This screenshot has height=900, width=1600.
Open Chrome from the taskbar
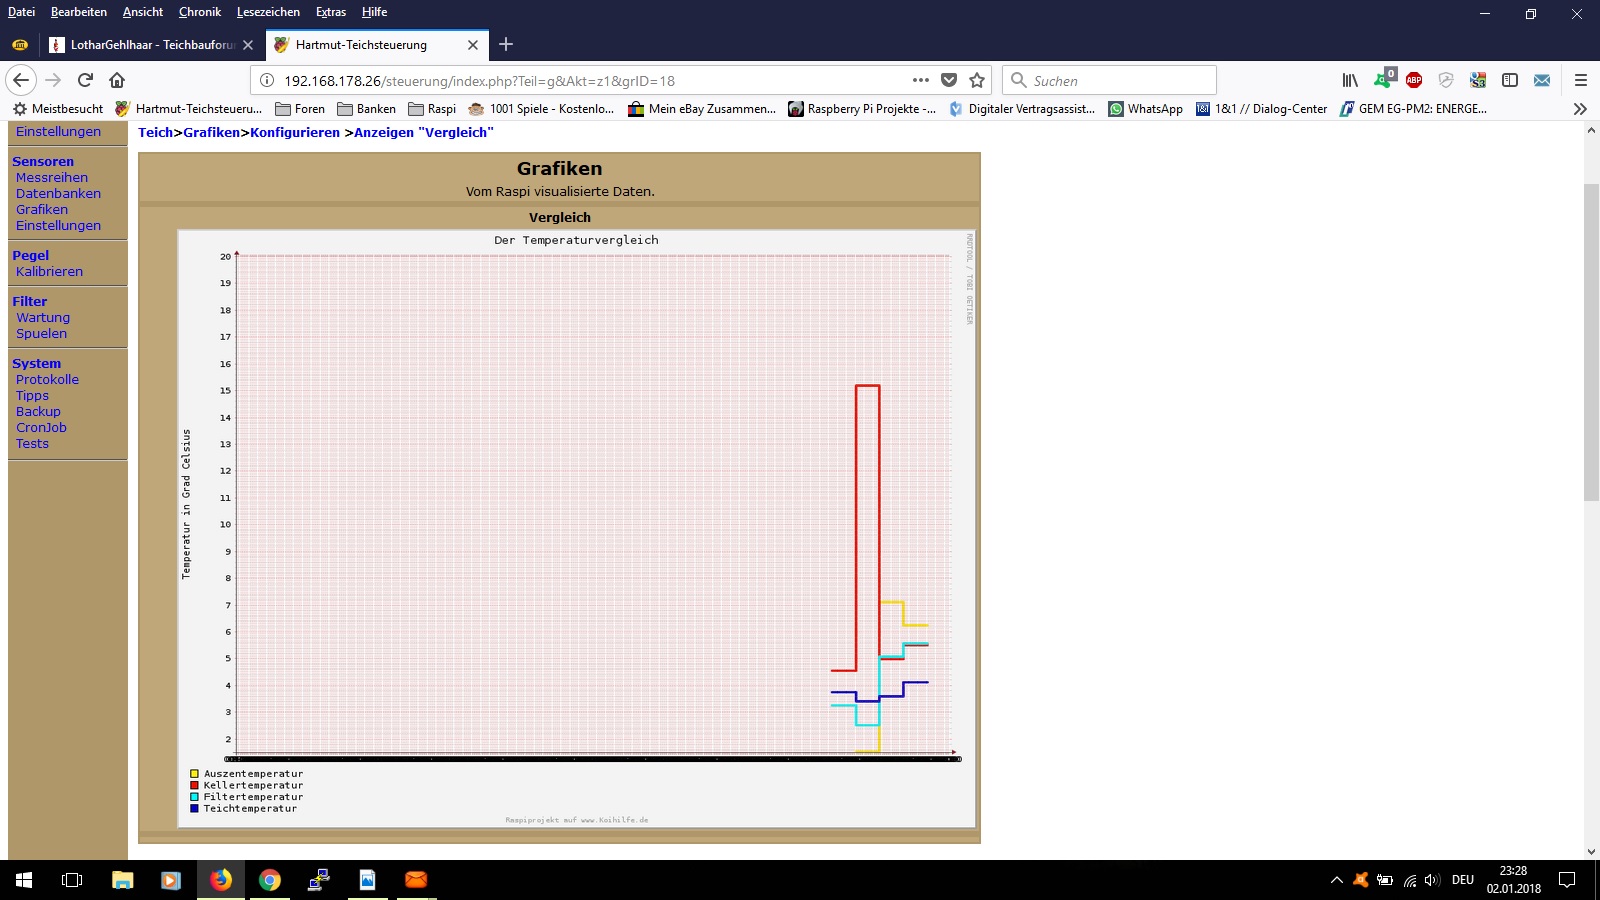(x=269, y=880)
